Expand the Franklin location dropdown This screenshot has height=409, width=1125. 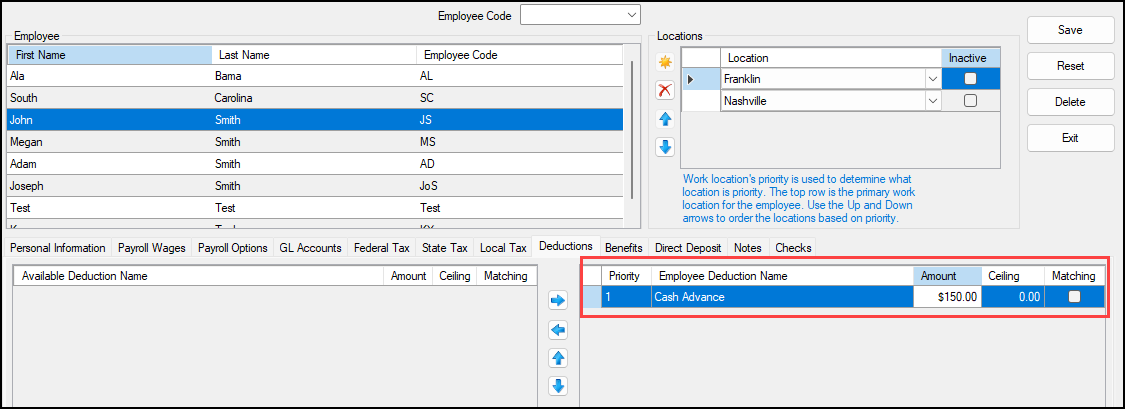tap(932, 78)
